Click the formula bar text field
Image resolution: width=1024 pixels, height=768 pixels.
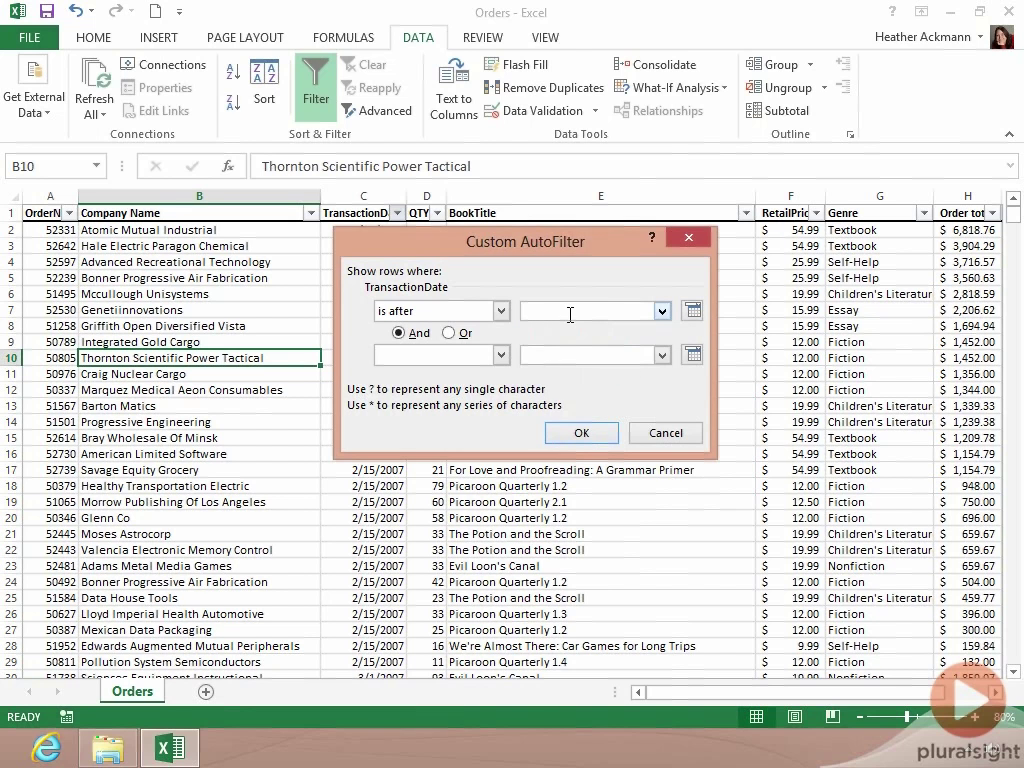(x=630, y=166)
